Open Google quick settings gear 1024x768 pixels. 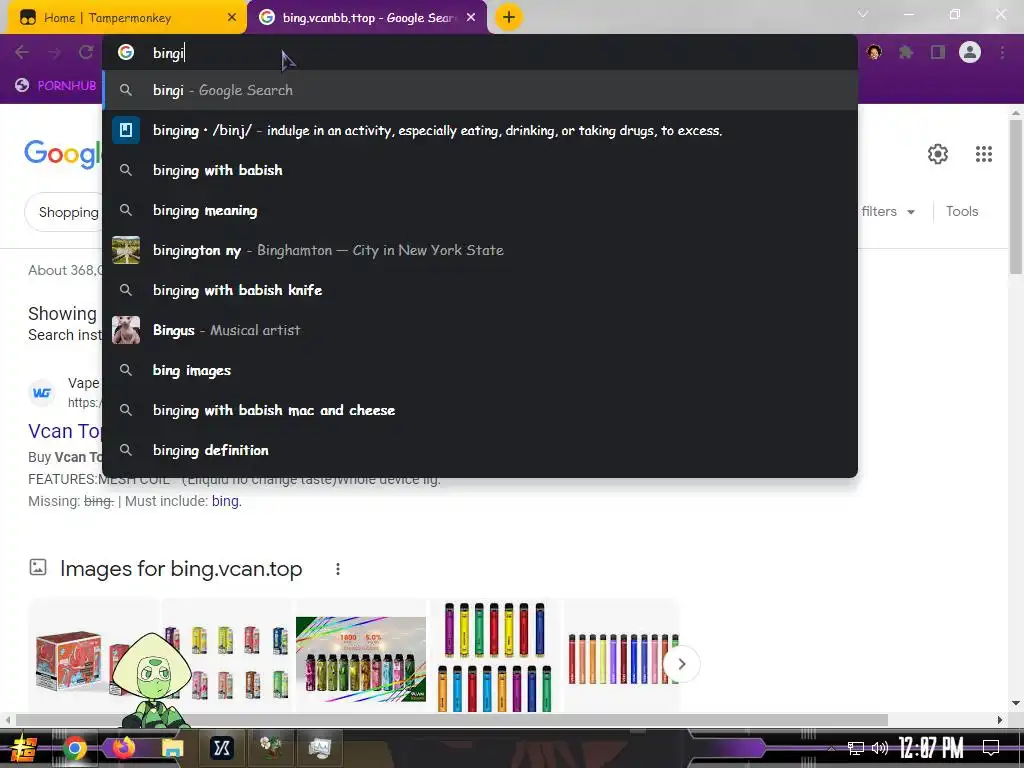point(938,154)
